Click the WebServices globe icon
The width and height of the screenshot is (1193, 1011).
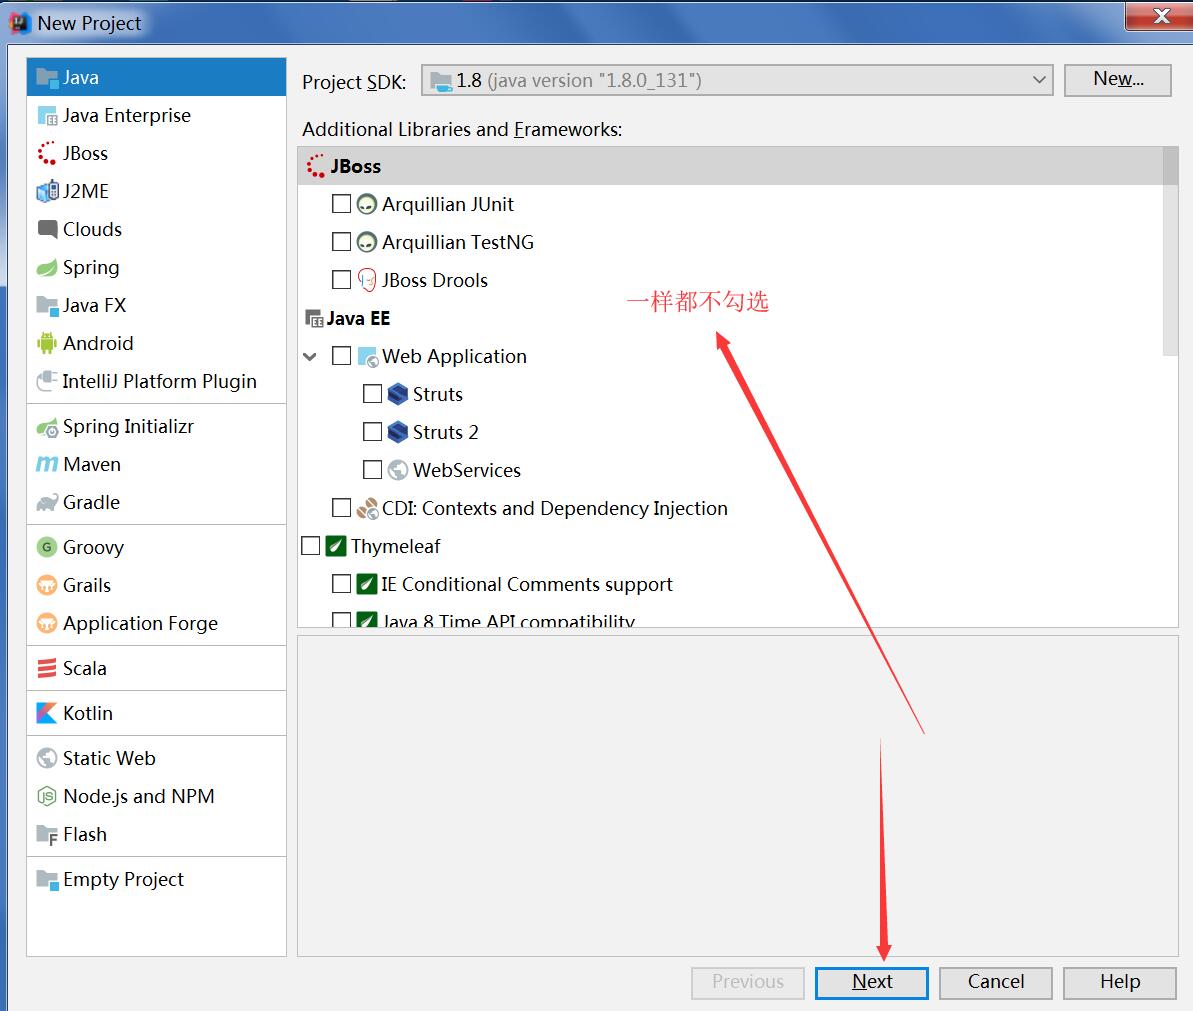click(398, 470)
